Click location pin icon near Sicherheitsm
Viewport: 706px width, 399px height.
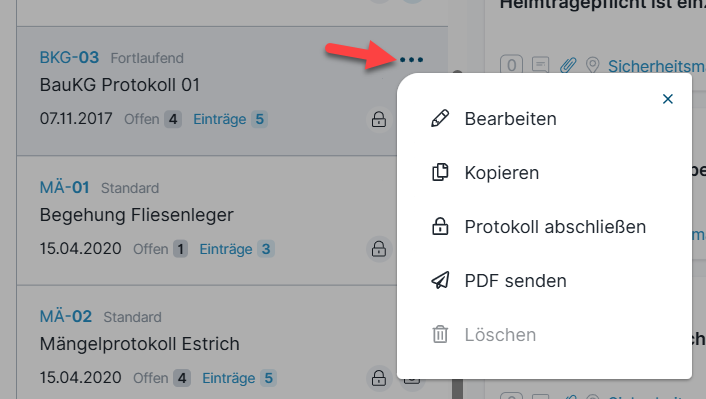pyautogui.click(x=593, y=66)
